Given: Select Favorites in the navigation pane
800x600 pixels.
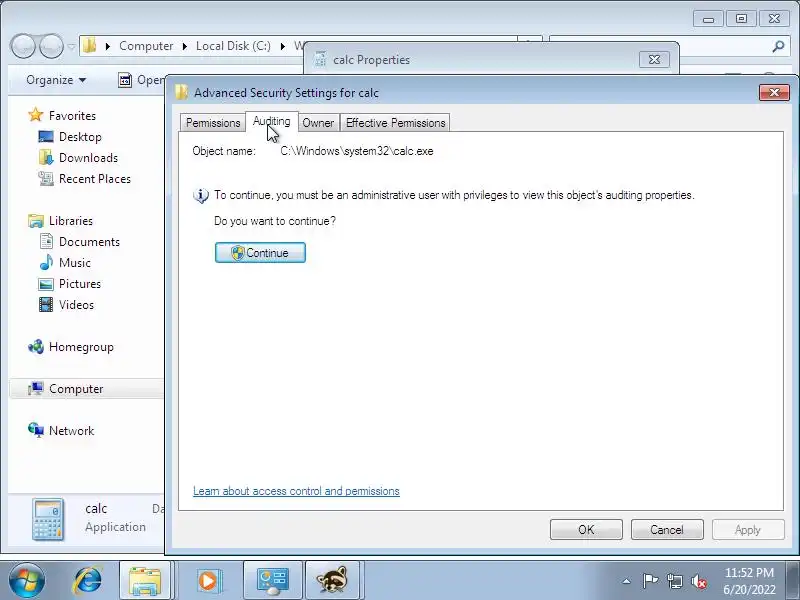Looking at the screenshot, I should click(x=72, y=116).
